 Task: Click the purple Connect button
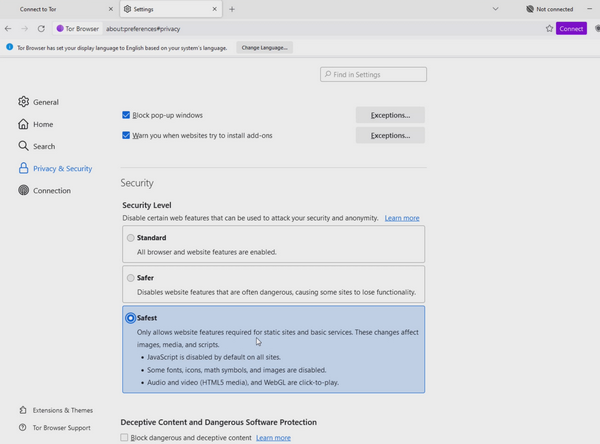(x=571, y=29)
